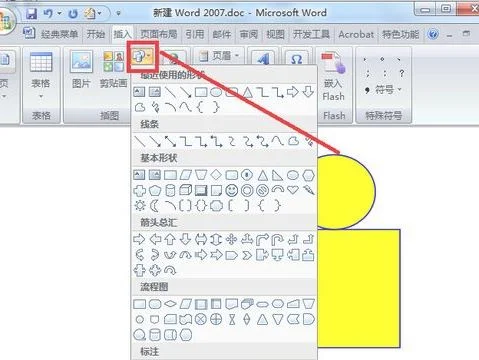The height and width of the screenshot is (360, 479).
Task: Select smiley face in 基本形状
Action: point(232,190)
